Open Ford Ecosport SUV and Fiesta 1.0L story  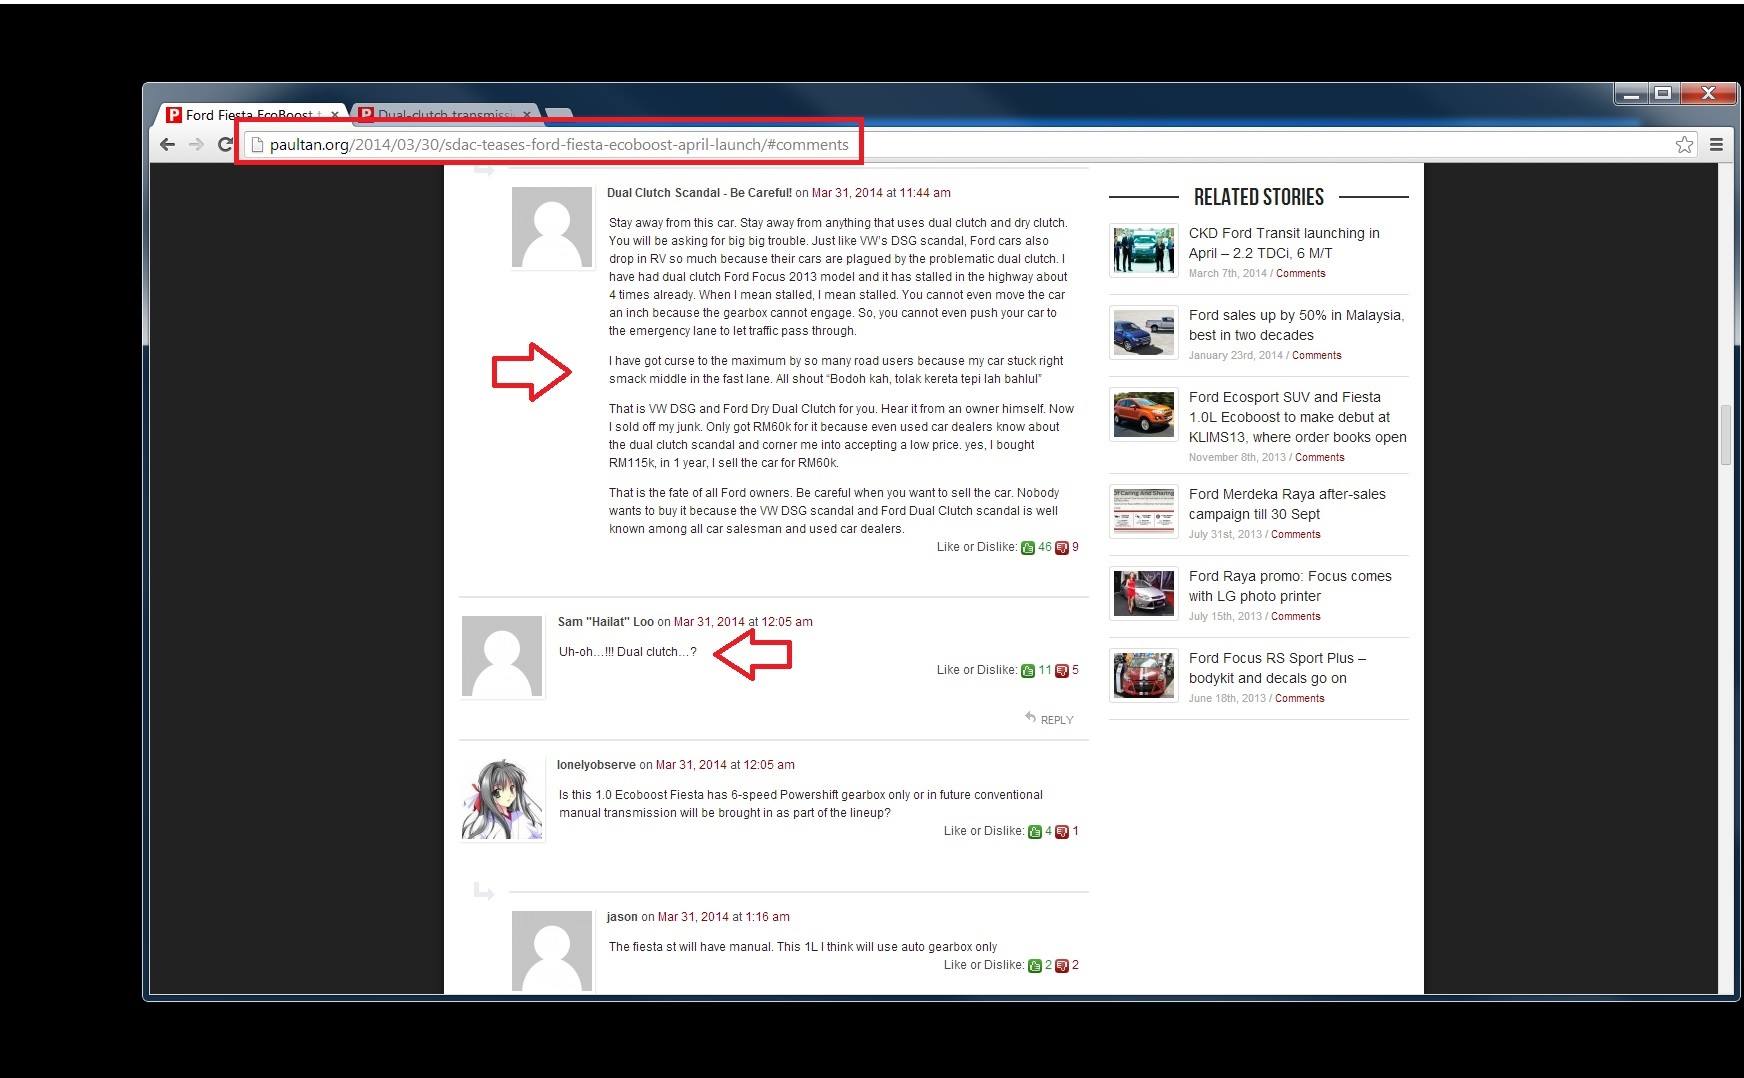point(1297,417)
